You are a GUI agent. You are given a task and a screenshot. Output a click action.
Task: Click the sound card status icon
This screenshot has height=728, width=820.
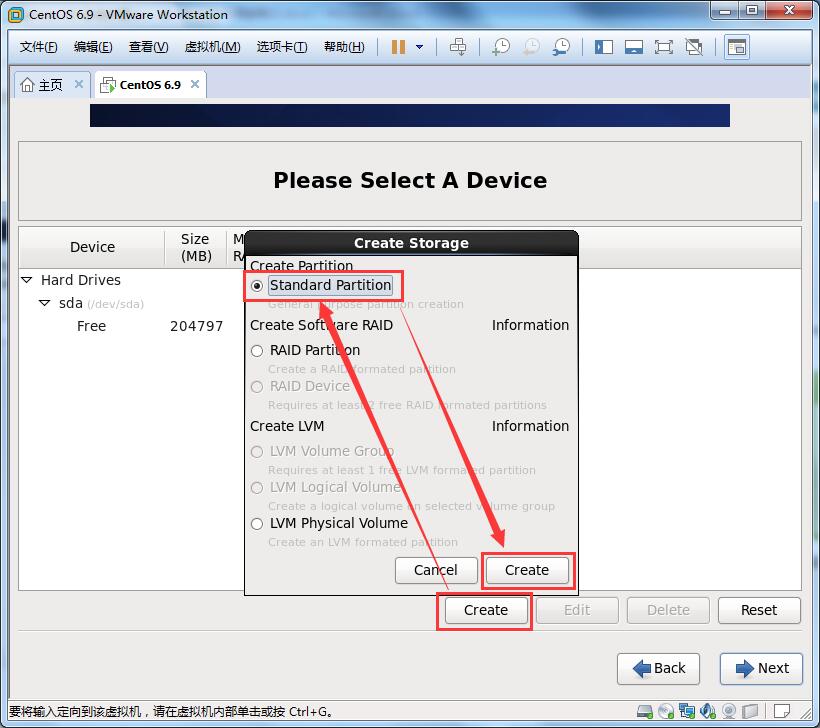(708, 711)
